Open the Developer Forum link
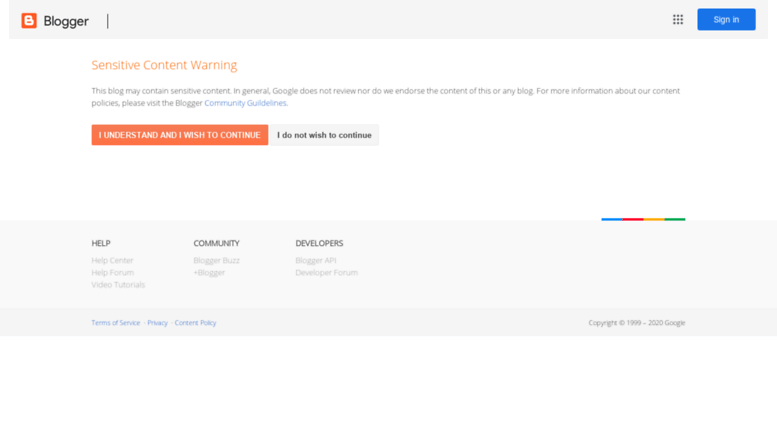777x423 pixels. coord(327,272)
